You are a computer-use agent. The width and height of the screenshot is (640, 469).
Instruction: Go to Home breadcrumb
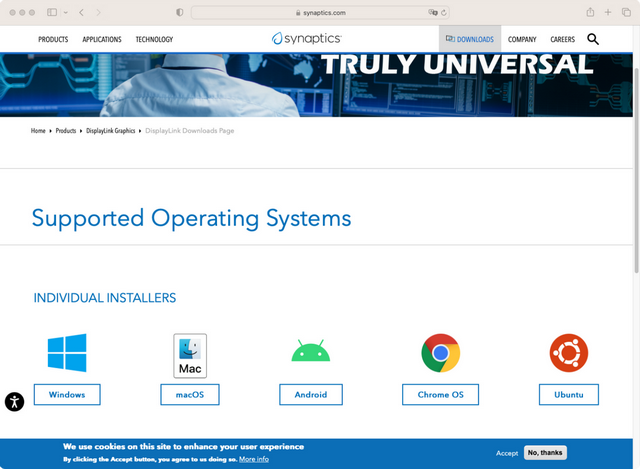point(38,131)
